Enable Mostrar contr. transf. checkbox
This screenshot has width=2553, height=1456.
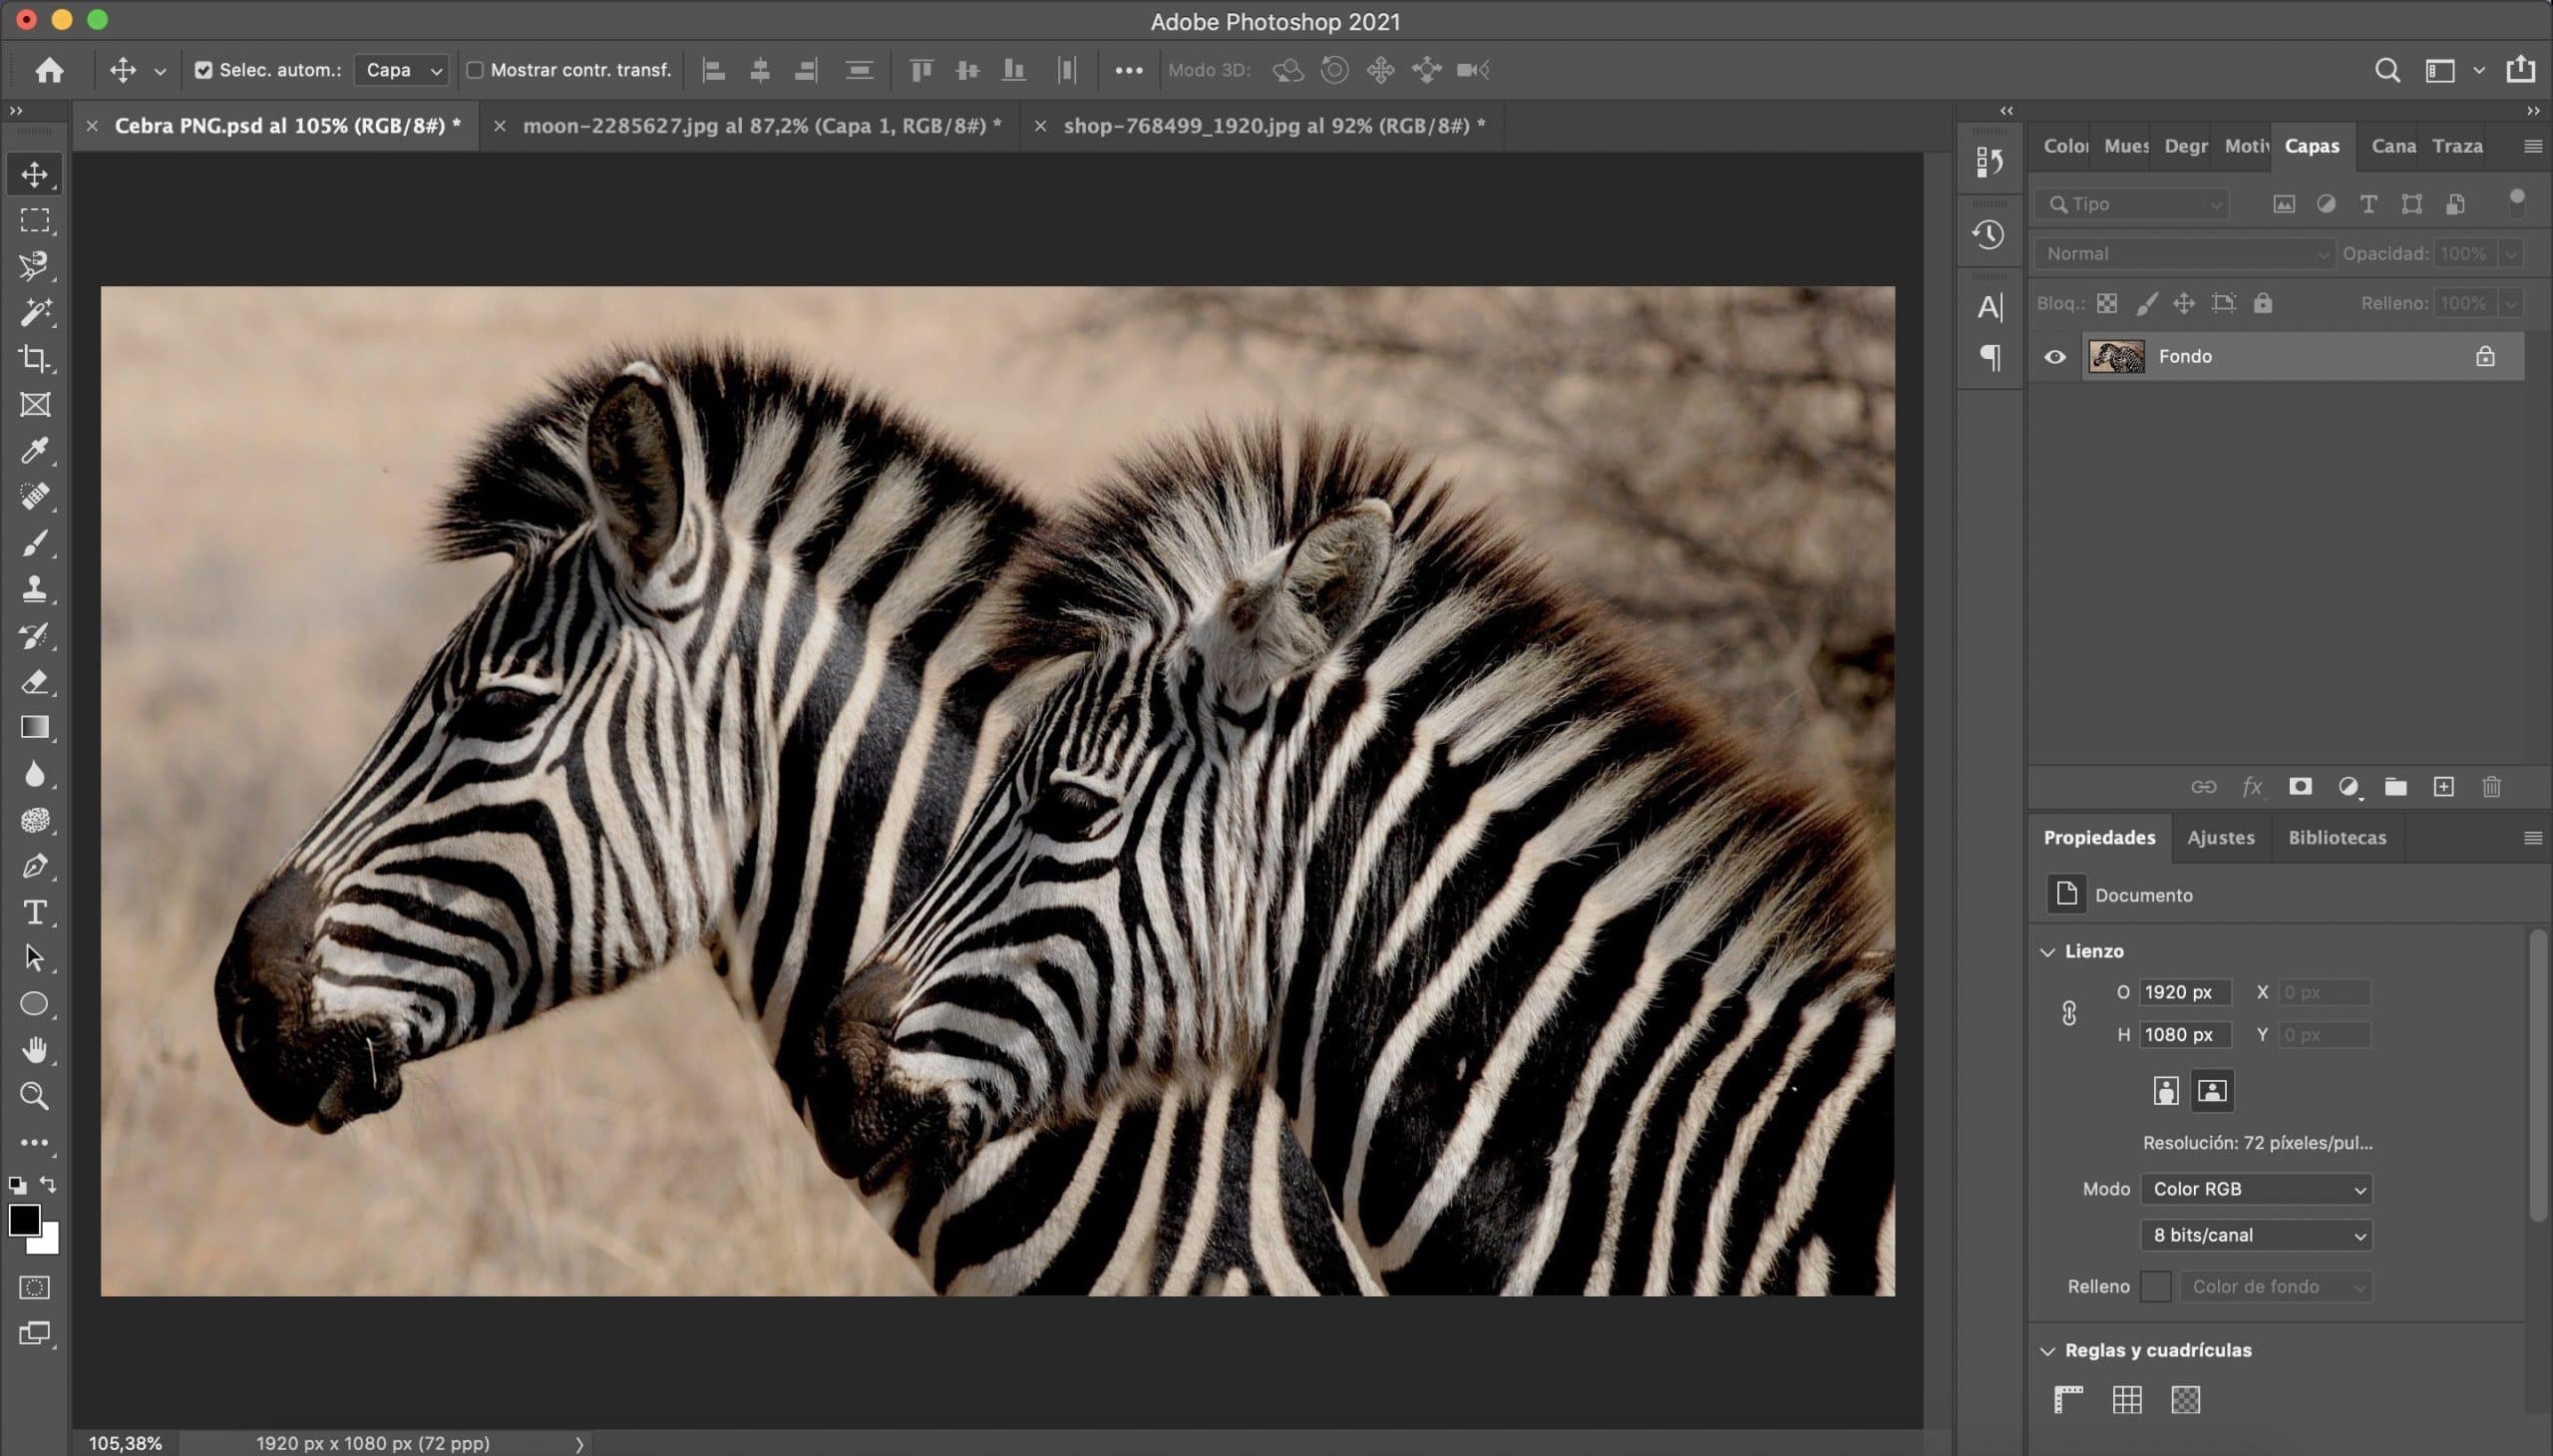pos(475,70)
